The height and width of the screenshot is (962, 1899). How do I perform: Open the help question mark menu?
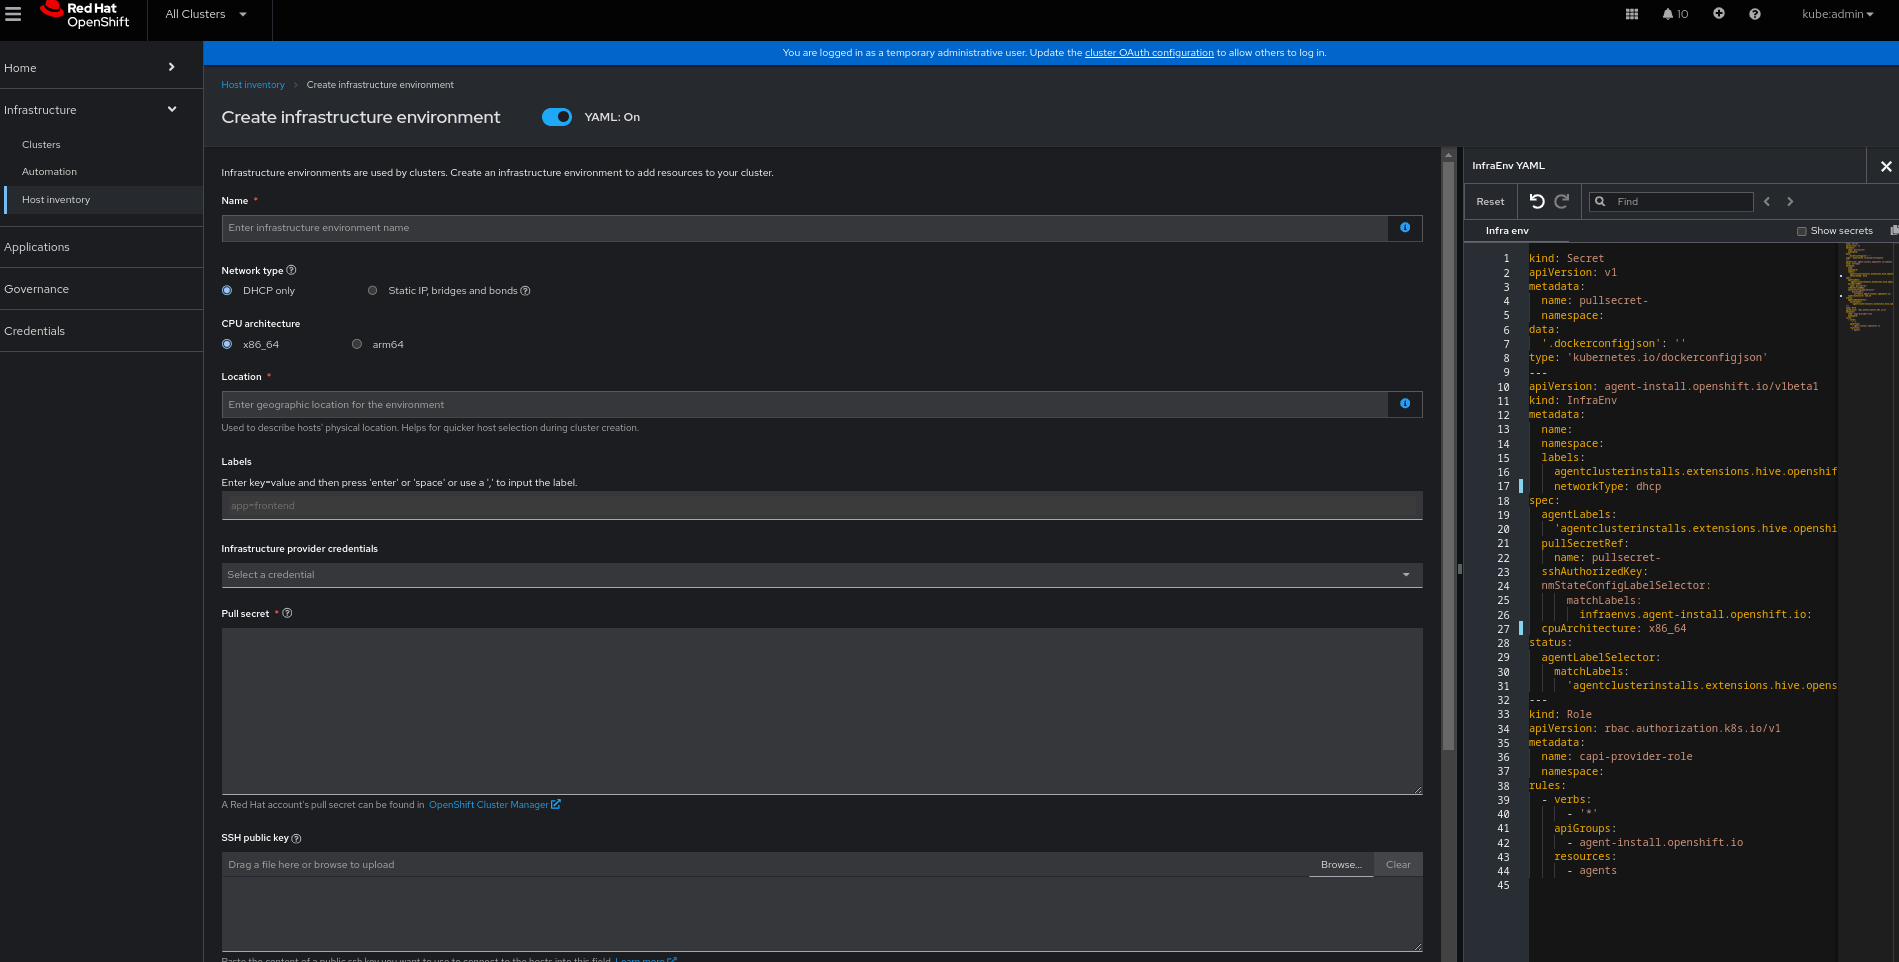pyautogui.click(x=1755, y=14)
